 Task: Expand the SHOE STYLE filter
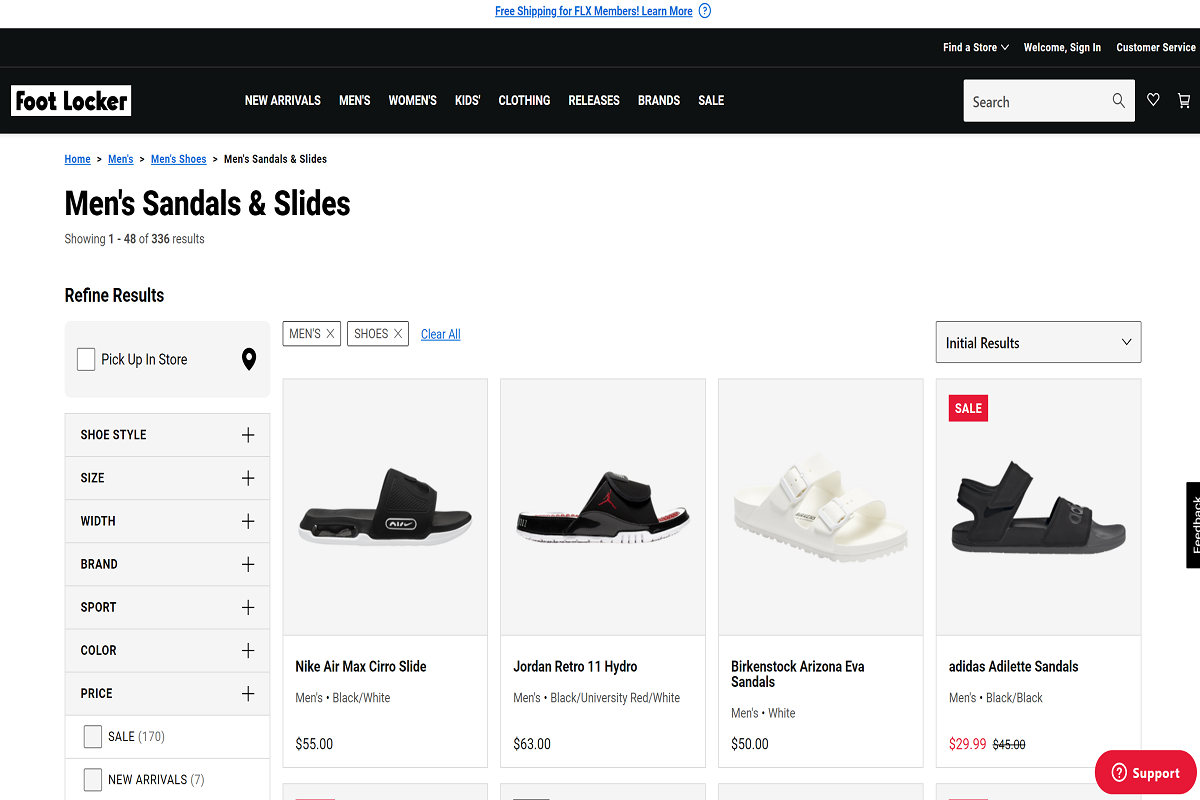(x=167, y=435)
